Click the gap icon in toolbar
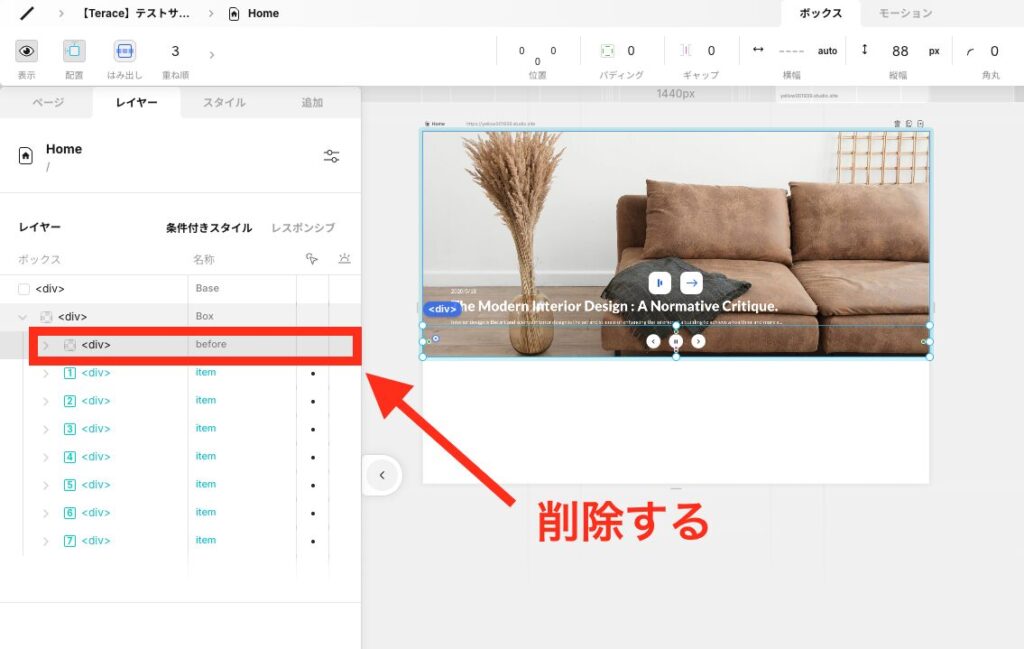 pos(686,51)
